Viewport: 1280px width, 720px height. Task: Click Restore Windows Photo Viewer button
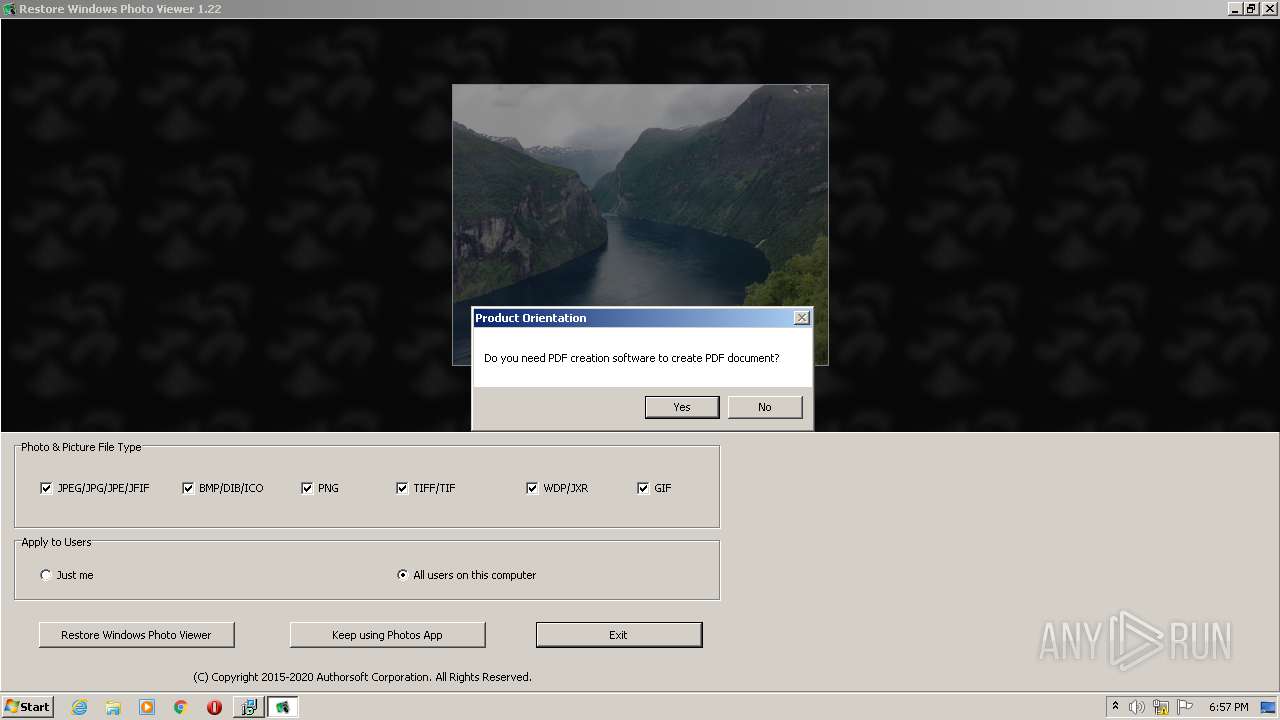coord(136,635)
